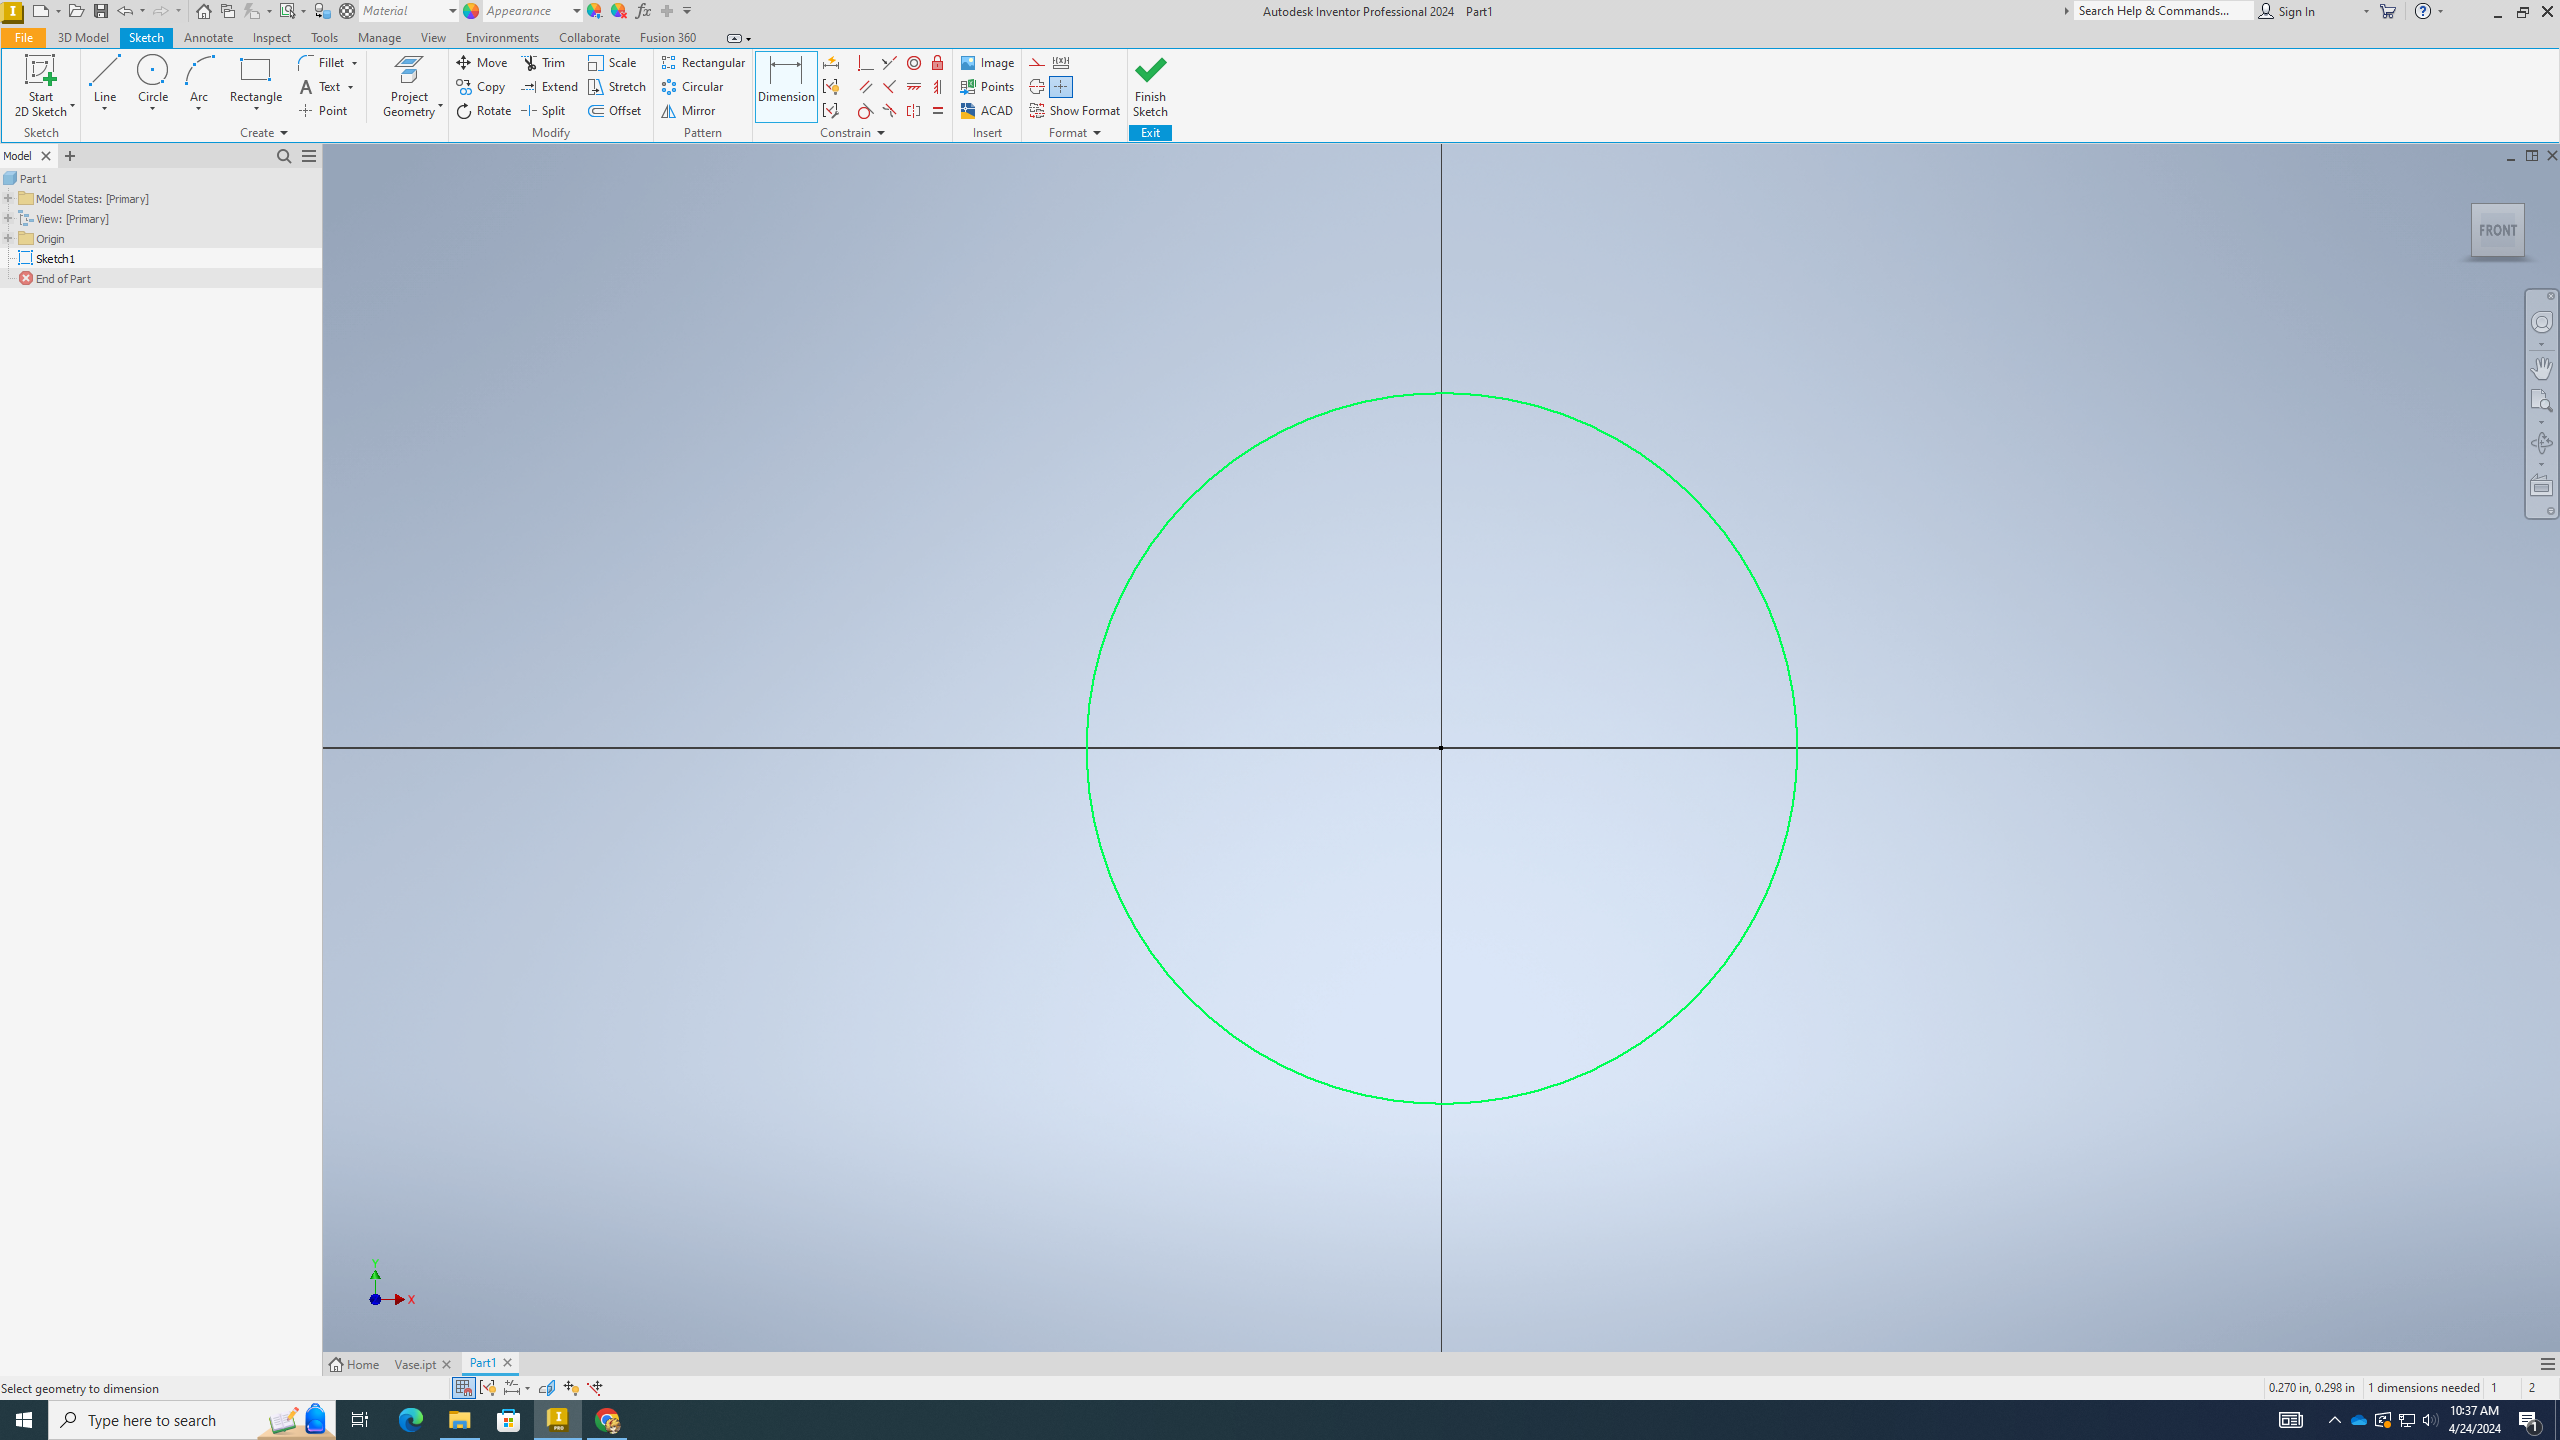Open the Annotate ribbon tab
The height and width of the screenshot is (1440, 2560).
click(208, 38)
